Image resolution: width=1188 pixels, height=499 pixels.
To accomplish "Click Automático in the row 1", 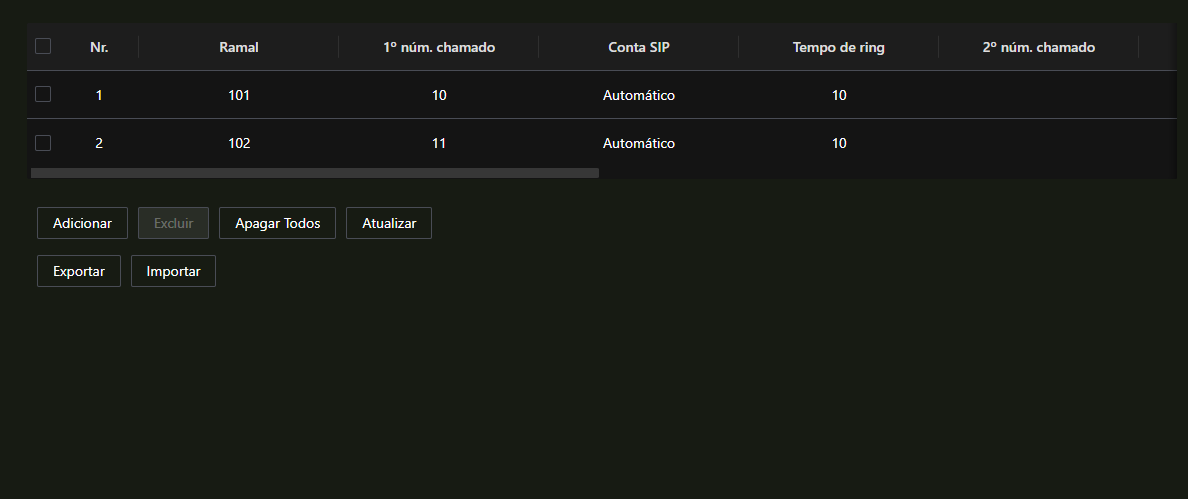I will 639,95.
